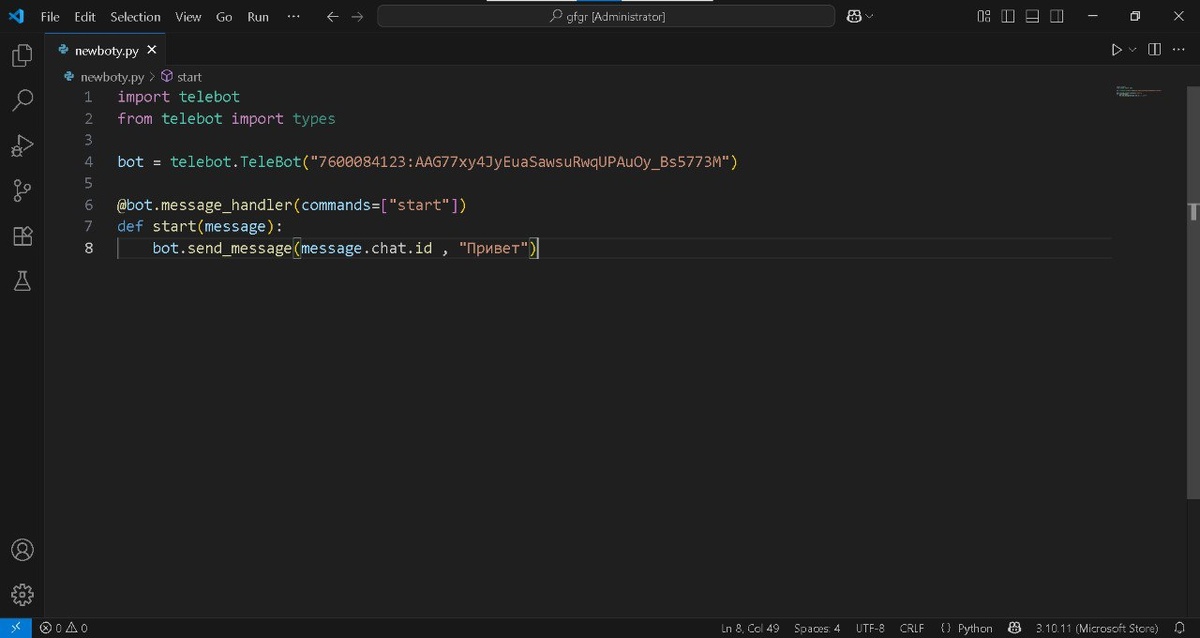The height and width of the screenshot is (638, 1200).
Task: Open the Selection menu
Action: tap(135, 16)
